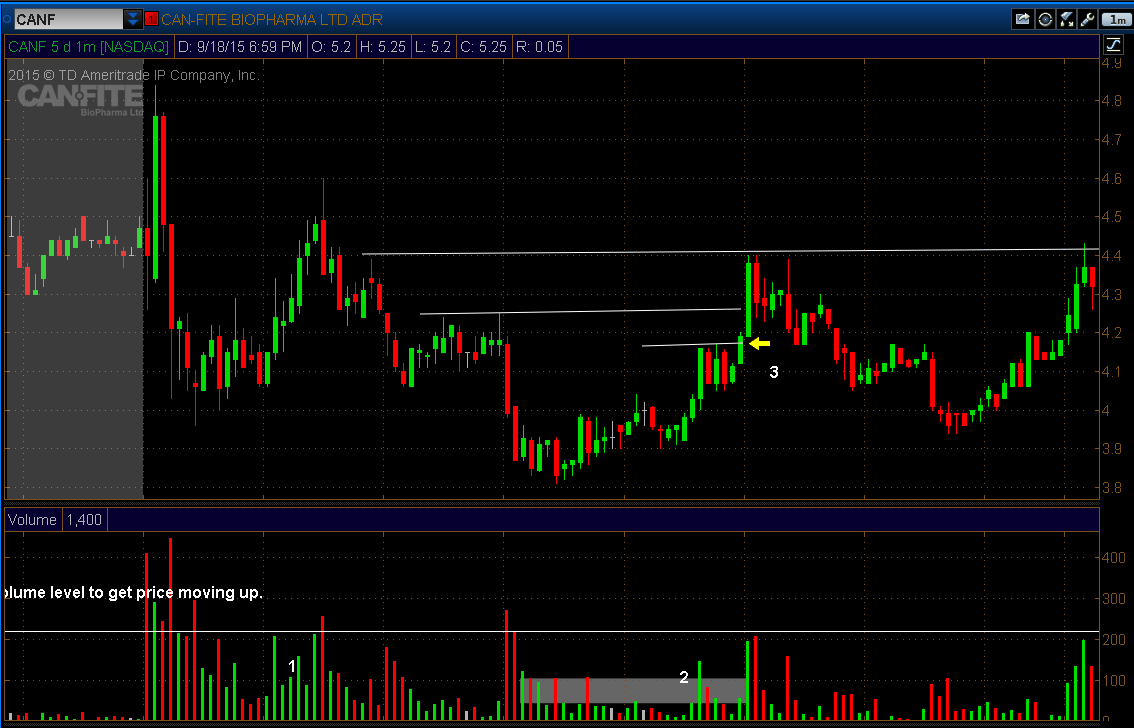Click the price axis scale icon
Screen dimensions: 1134x728
click(1114, 46)
